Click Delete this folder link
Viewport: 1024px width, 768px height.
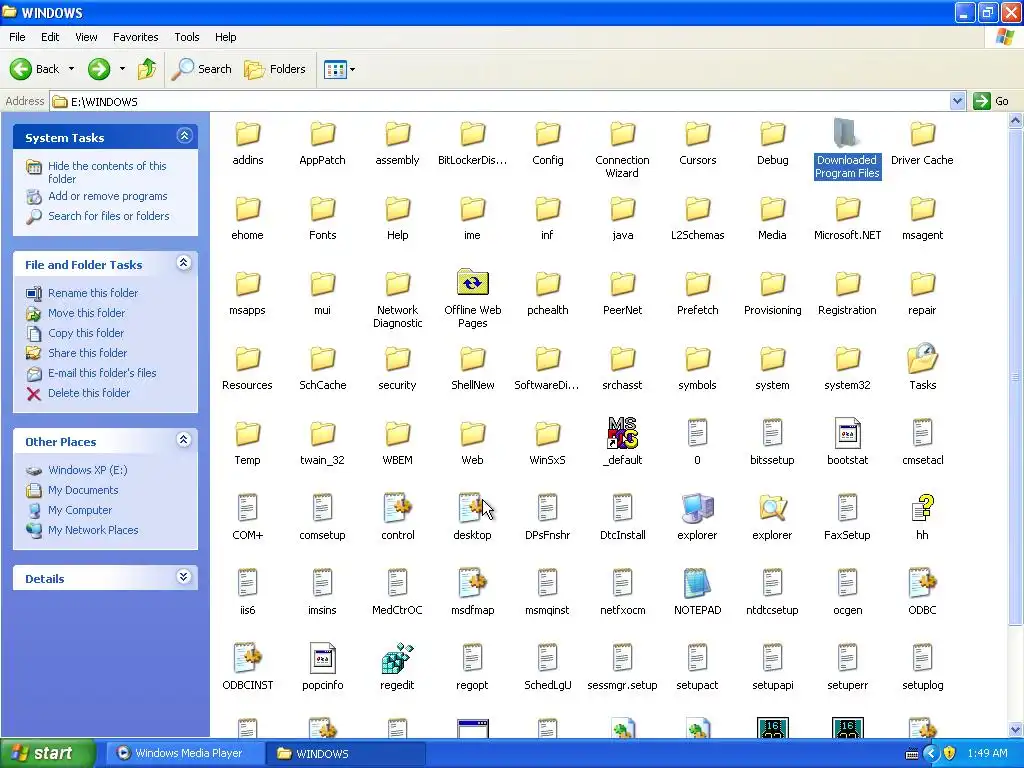click(x=89, y=393)
